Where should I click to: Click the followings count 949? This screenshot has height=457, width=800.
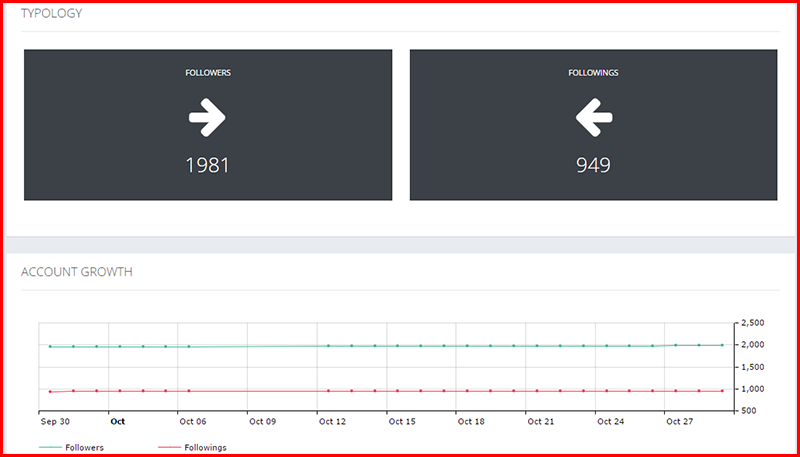coord(593,166)
